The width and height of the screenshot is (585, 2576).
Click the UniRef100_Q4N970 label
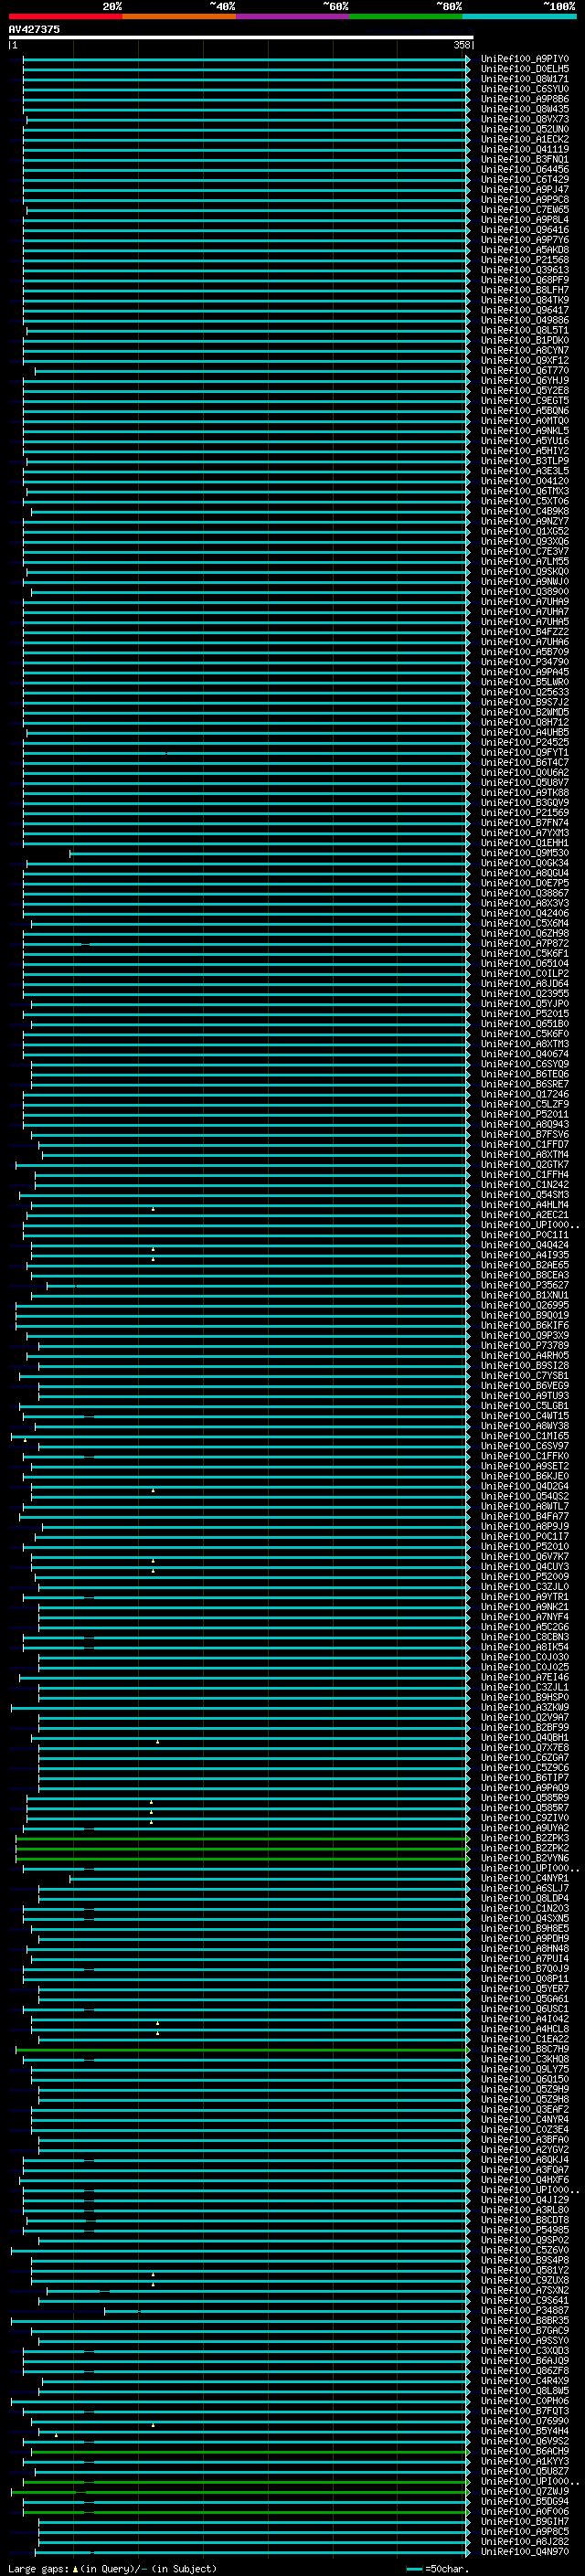(525, 2551)
